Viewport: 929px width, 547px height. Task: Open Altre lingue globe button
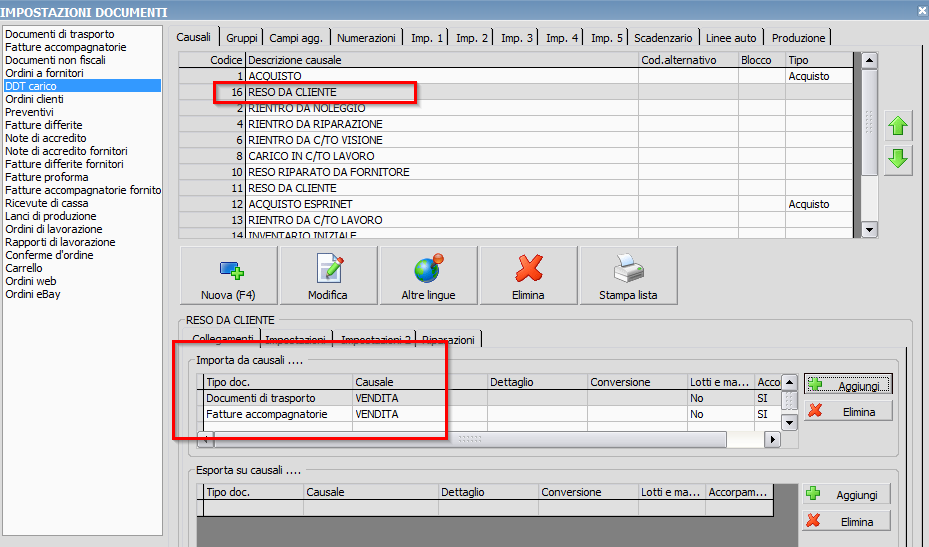coord(428,276)
